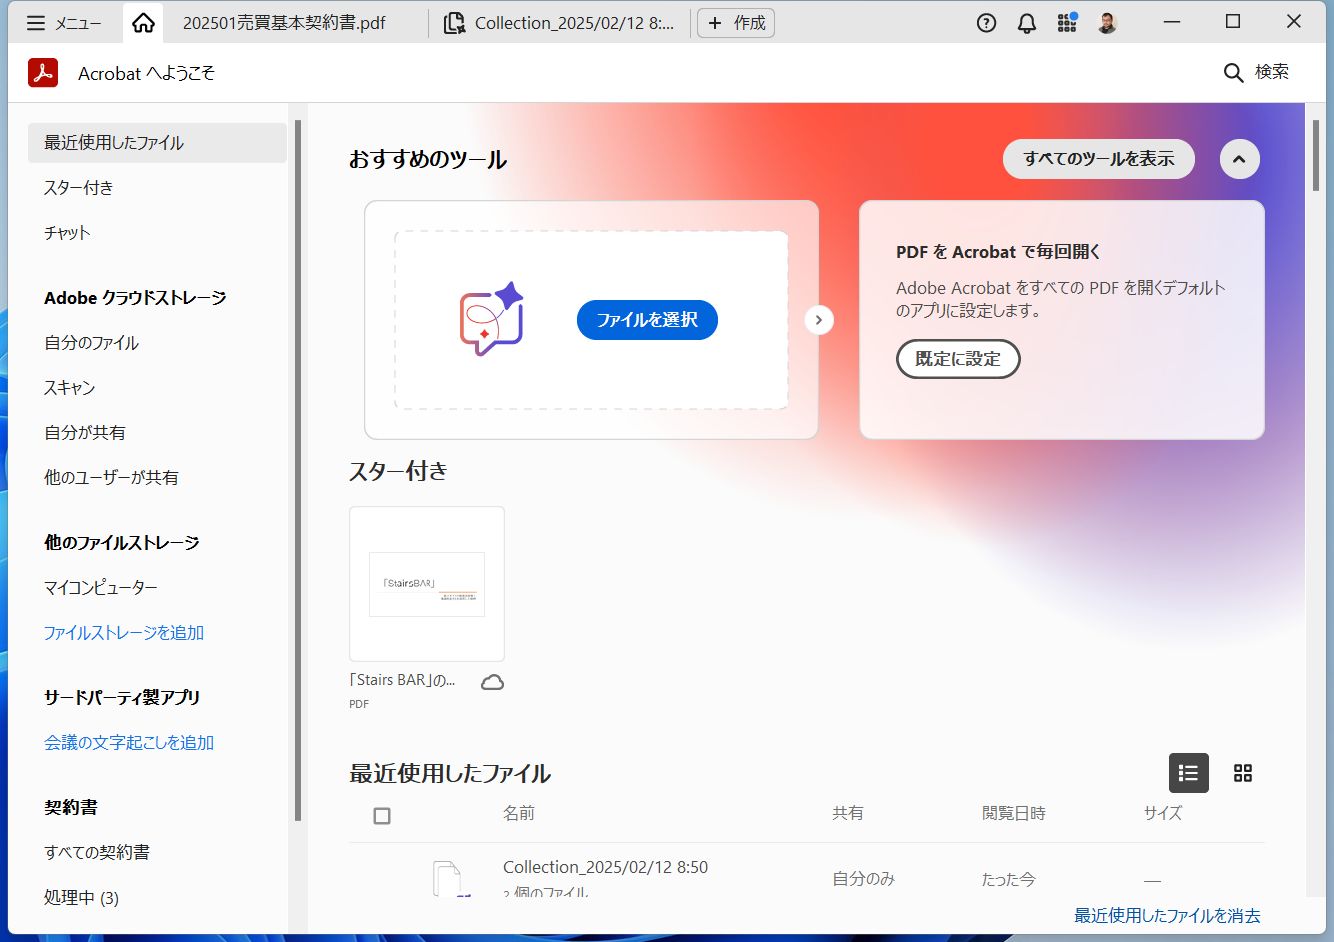Click 既定に設定 button
This screenshot has width=1334, height=942.
958,359
